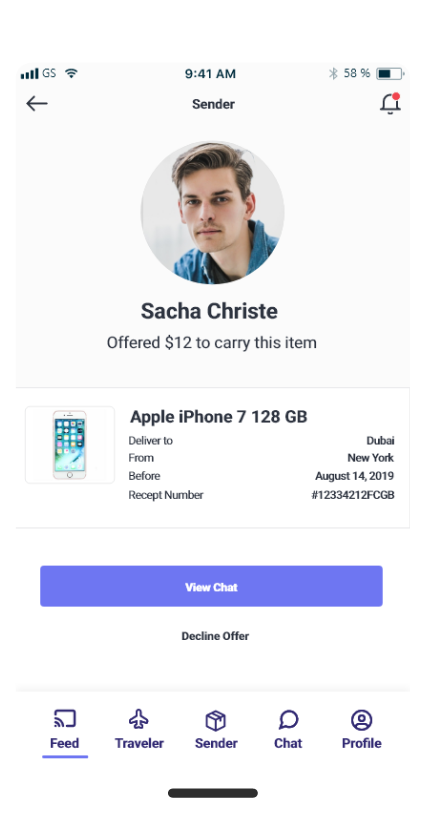Tap the iPhone 7 product thumbnail
427x820 pixels.
(70, 445)
